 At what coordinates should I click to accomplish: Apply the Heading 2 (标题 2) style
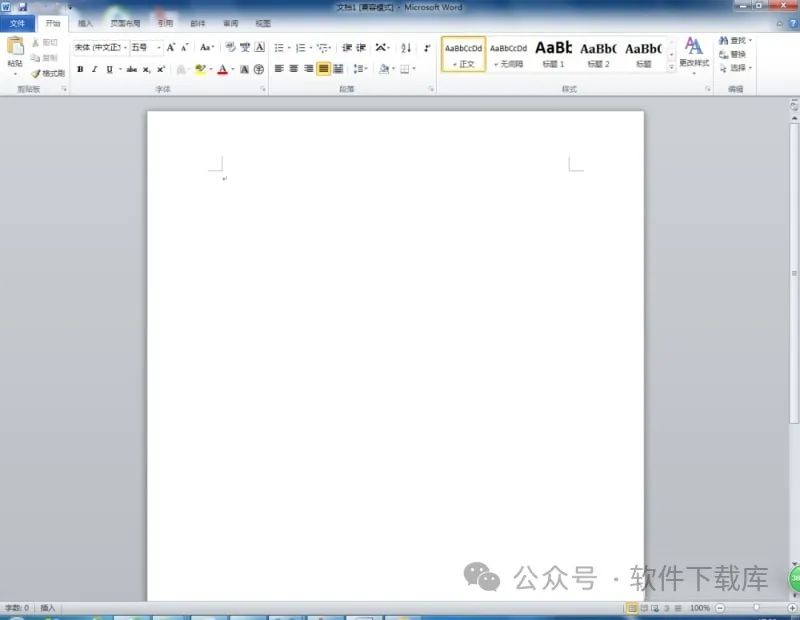point(598,54)
